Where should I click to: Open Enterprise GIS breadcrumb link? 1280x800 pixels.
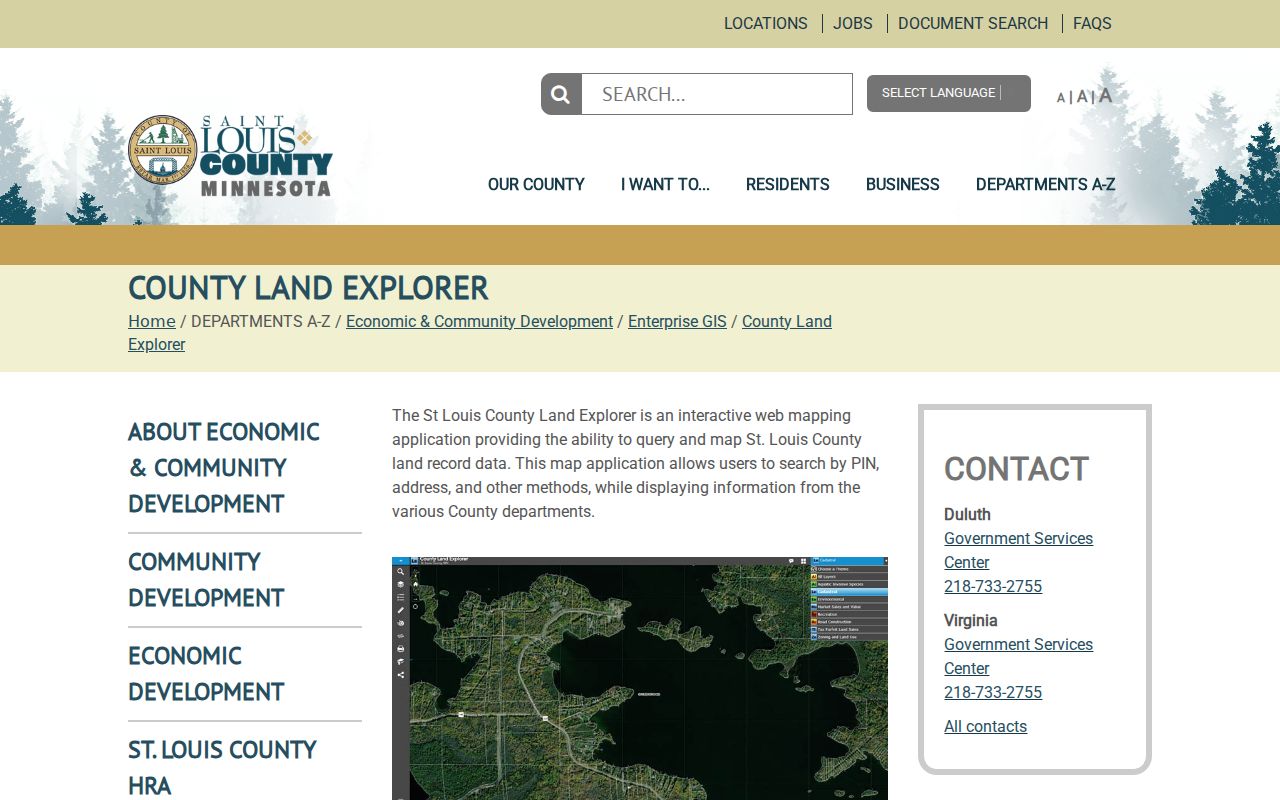pos(677,321)
